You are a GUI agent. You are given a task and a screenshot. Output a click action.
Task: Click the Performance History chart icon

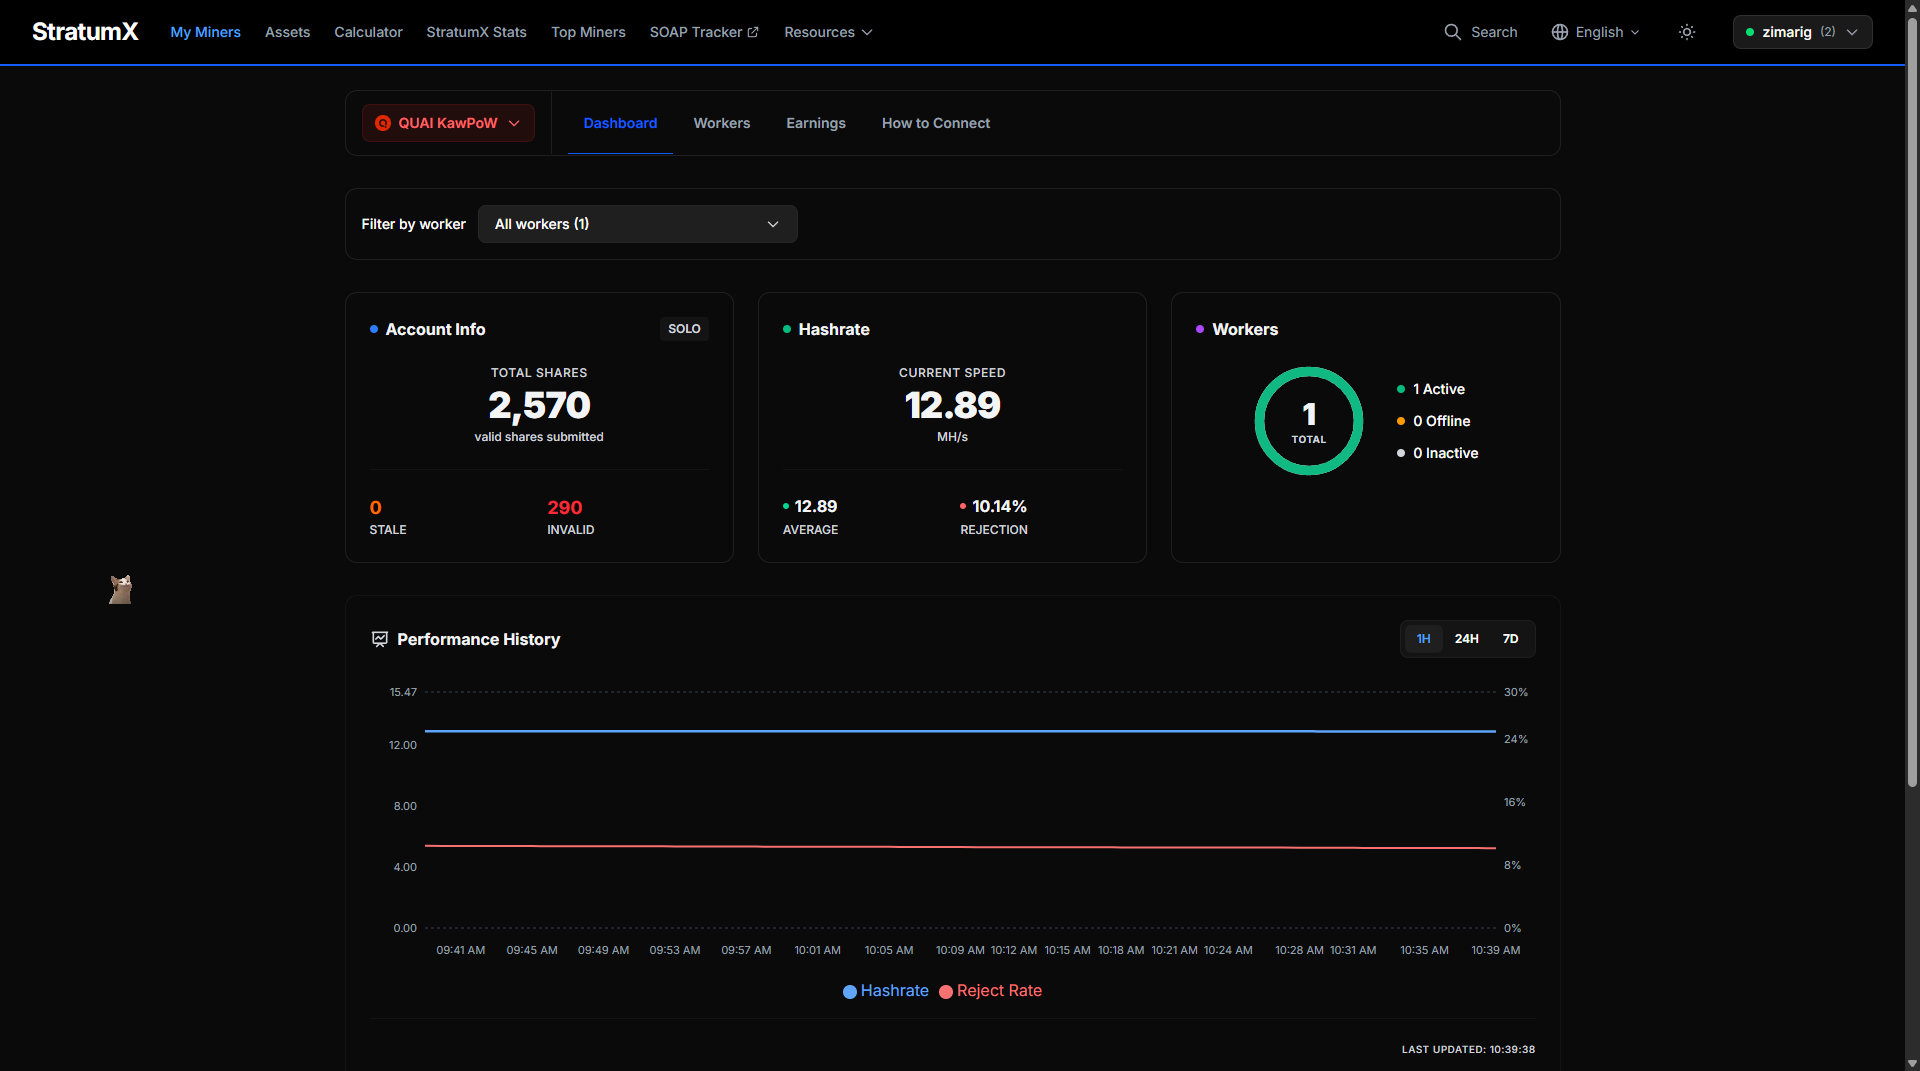coord(379,639)
